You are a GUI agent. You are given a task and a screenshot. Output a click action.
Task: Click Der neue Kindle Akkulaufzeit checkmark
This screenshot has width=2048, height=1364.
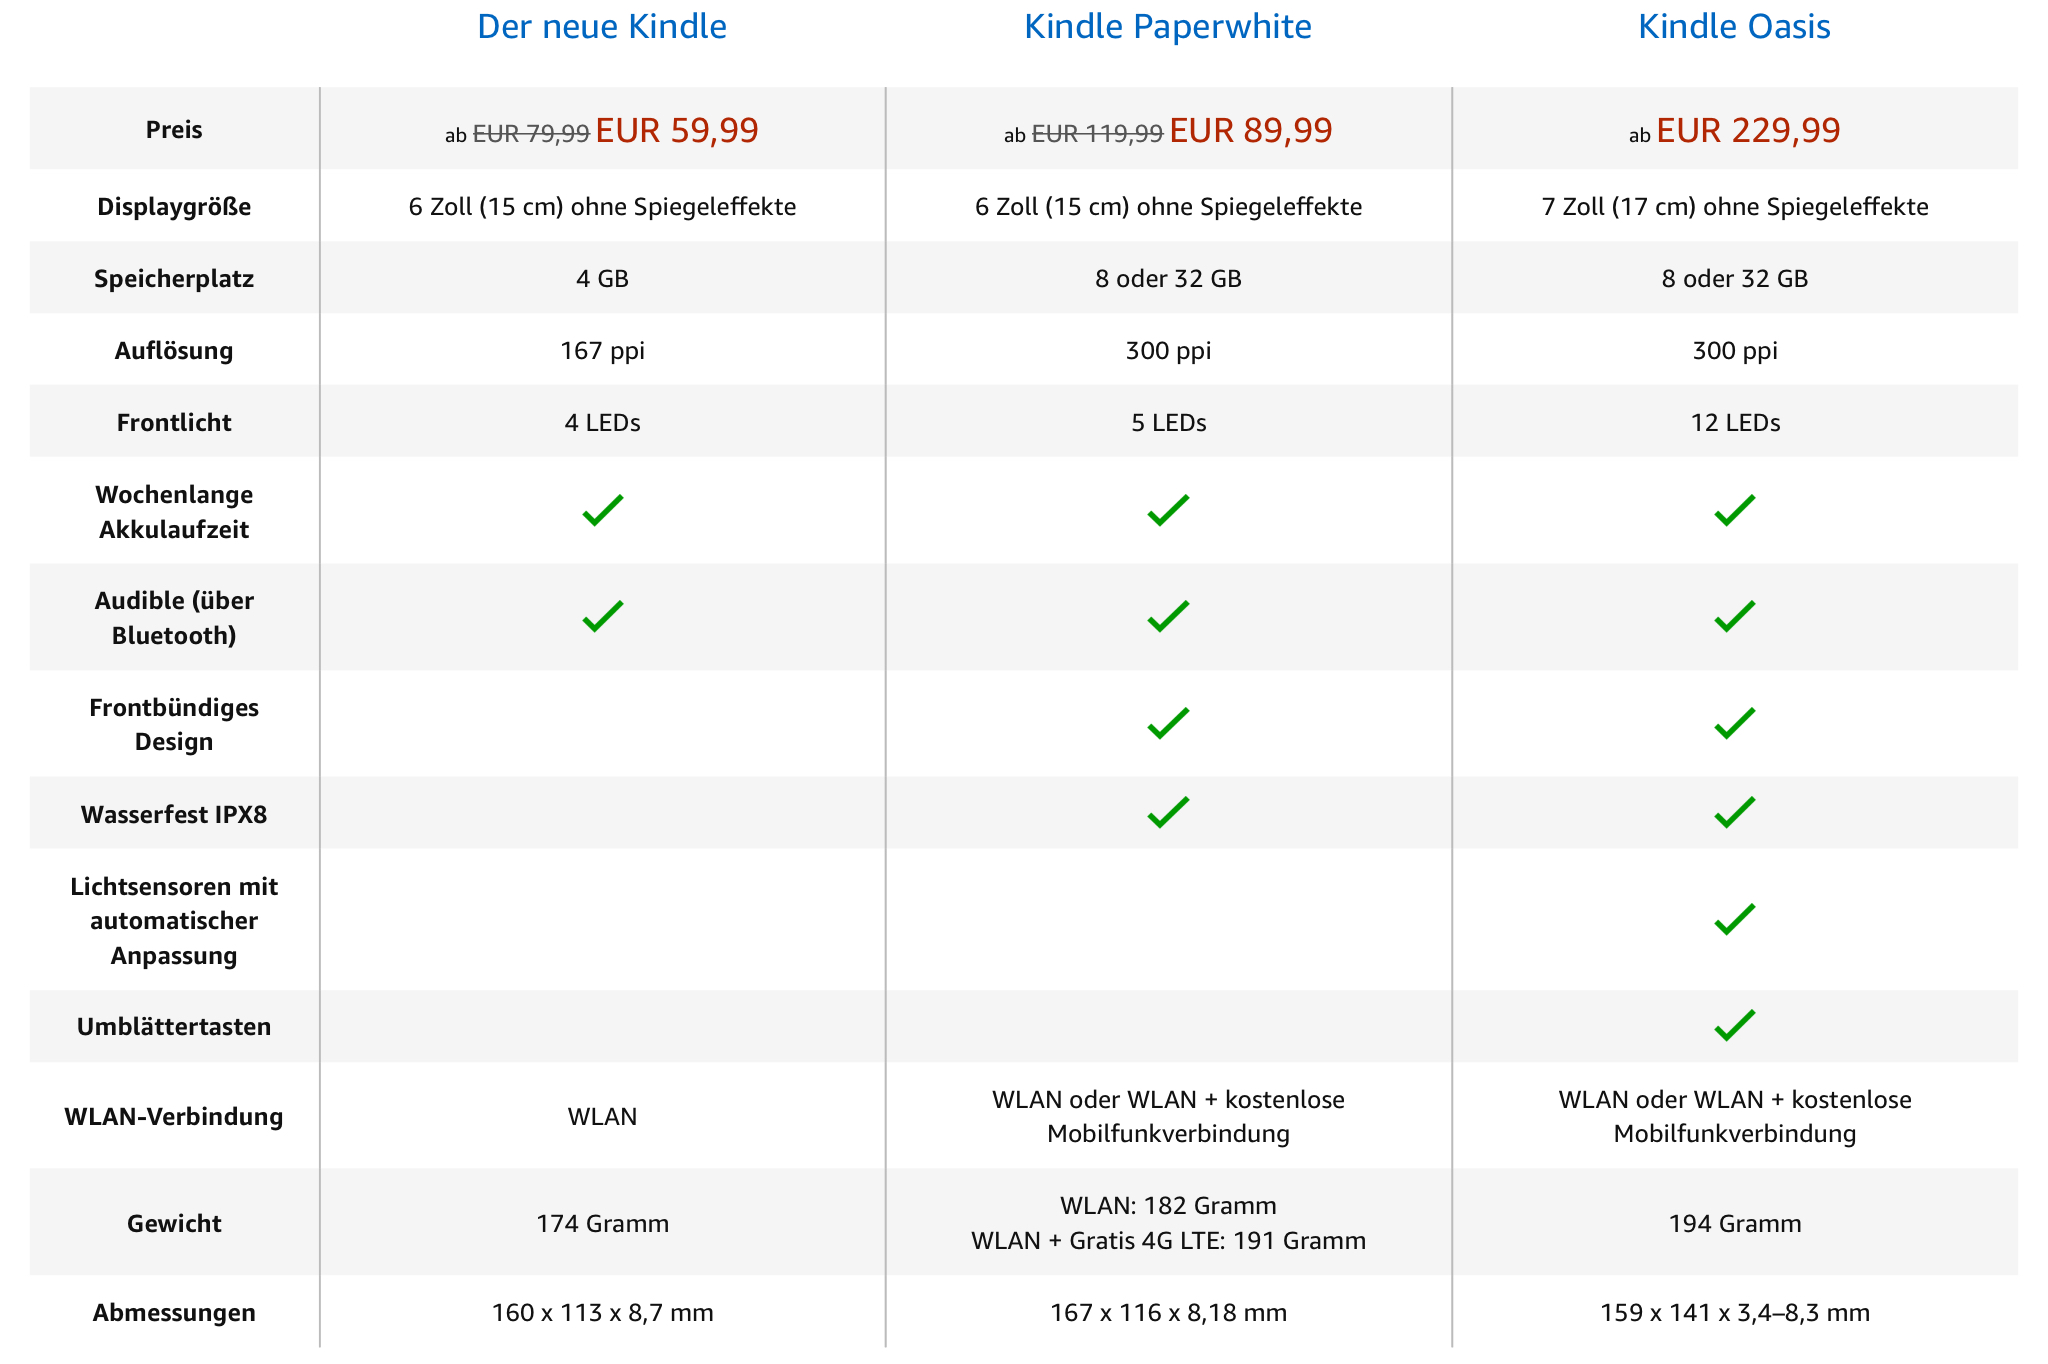click(x=603, y=510)
